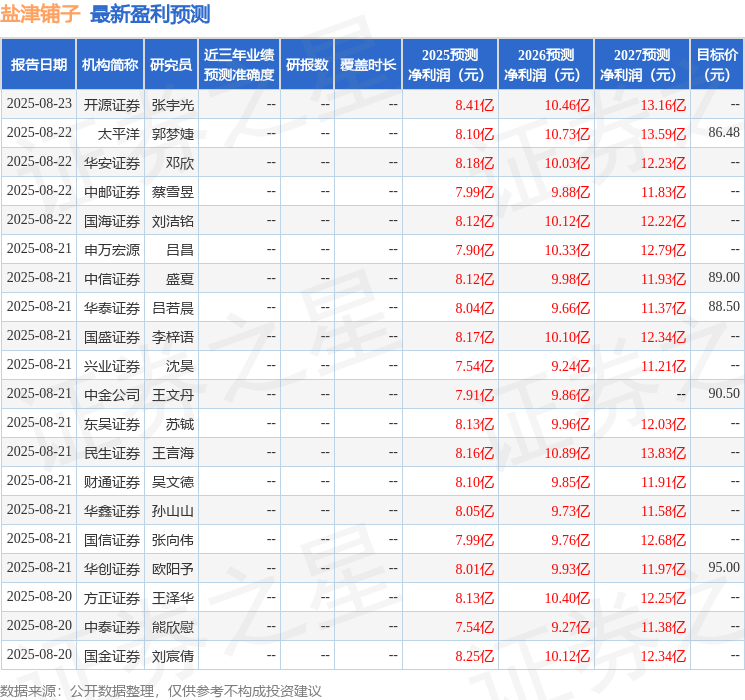Image resolution: width=745 pixels, height=700 pixels.
Task: Click the 13.83亿 forecast value
Action: (x=663, y=452)
